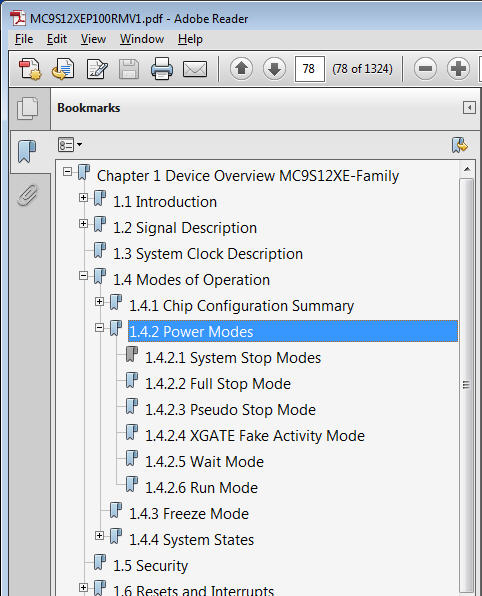Go to 1.4.2.5 Wait Mode bookmark
Viewport: 482px width, 596px height.
tap(205, 462)
